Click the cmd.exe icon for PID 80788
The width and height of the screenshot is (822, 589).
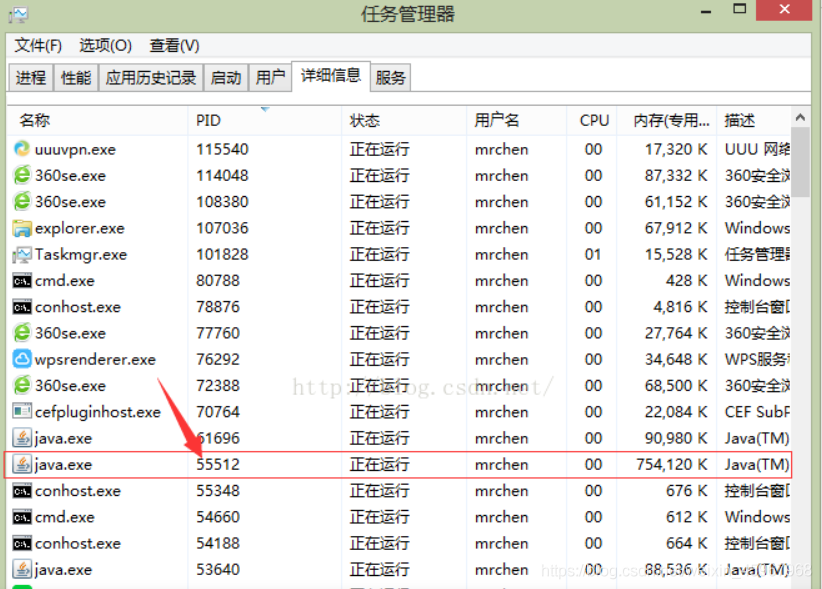pos(21,281)
